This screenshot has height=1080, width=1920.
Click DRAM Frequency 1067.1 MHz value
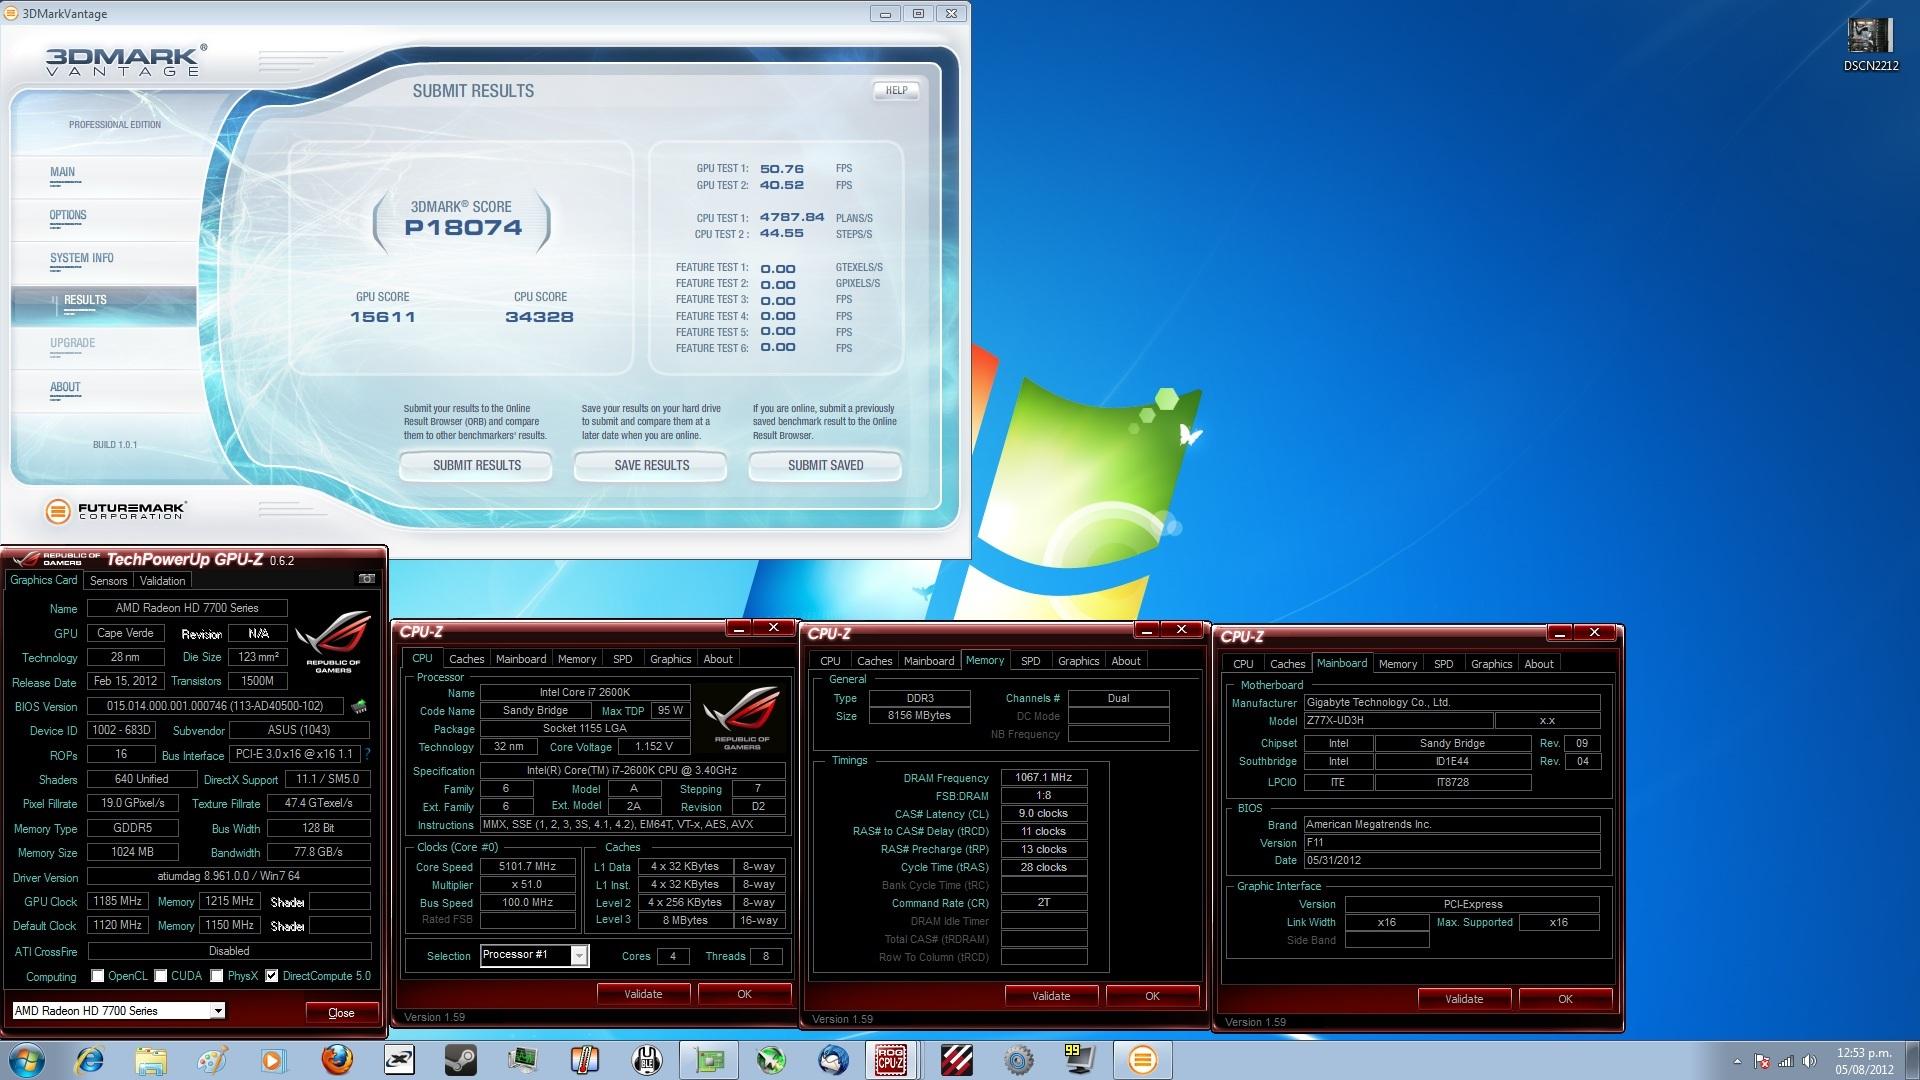1044,777
